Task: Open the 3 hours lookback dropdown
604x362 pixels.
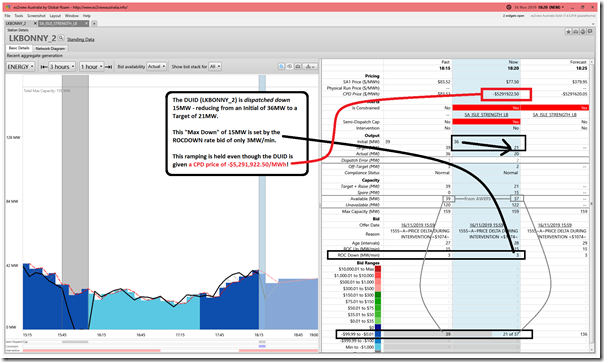Action: tap(62, 67)
